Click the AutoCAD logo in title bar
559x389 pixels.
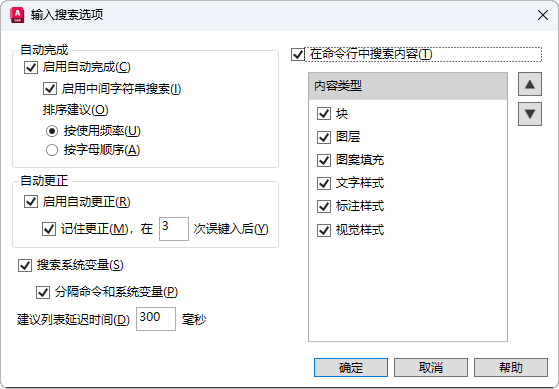click(17, 15)
